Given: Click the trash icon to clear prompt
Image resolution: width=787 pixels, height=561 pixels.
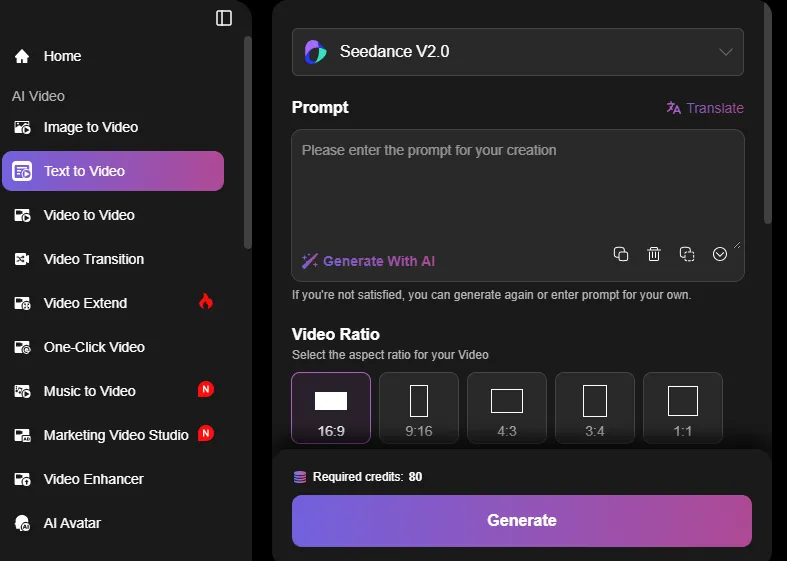Looking at the screenshot, I should click(x=654, y=254).
